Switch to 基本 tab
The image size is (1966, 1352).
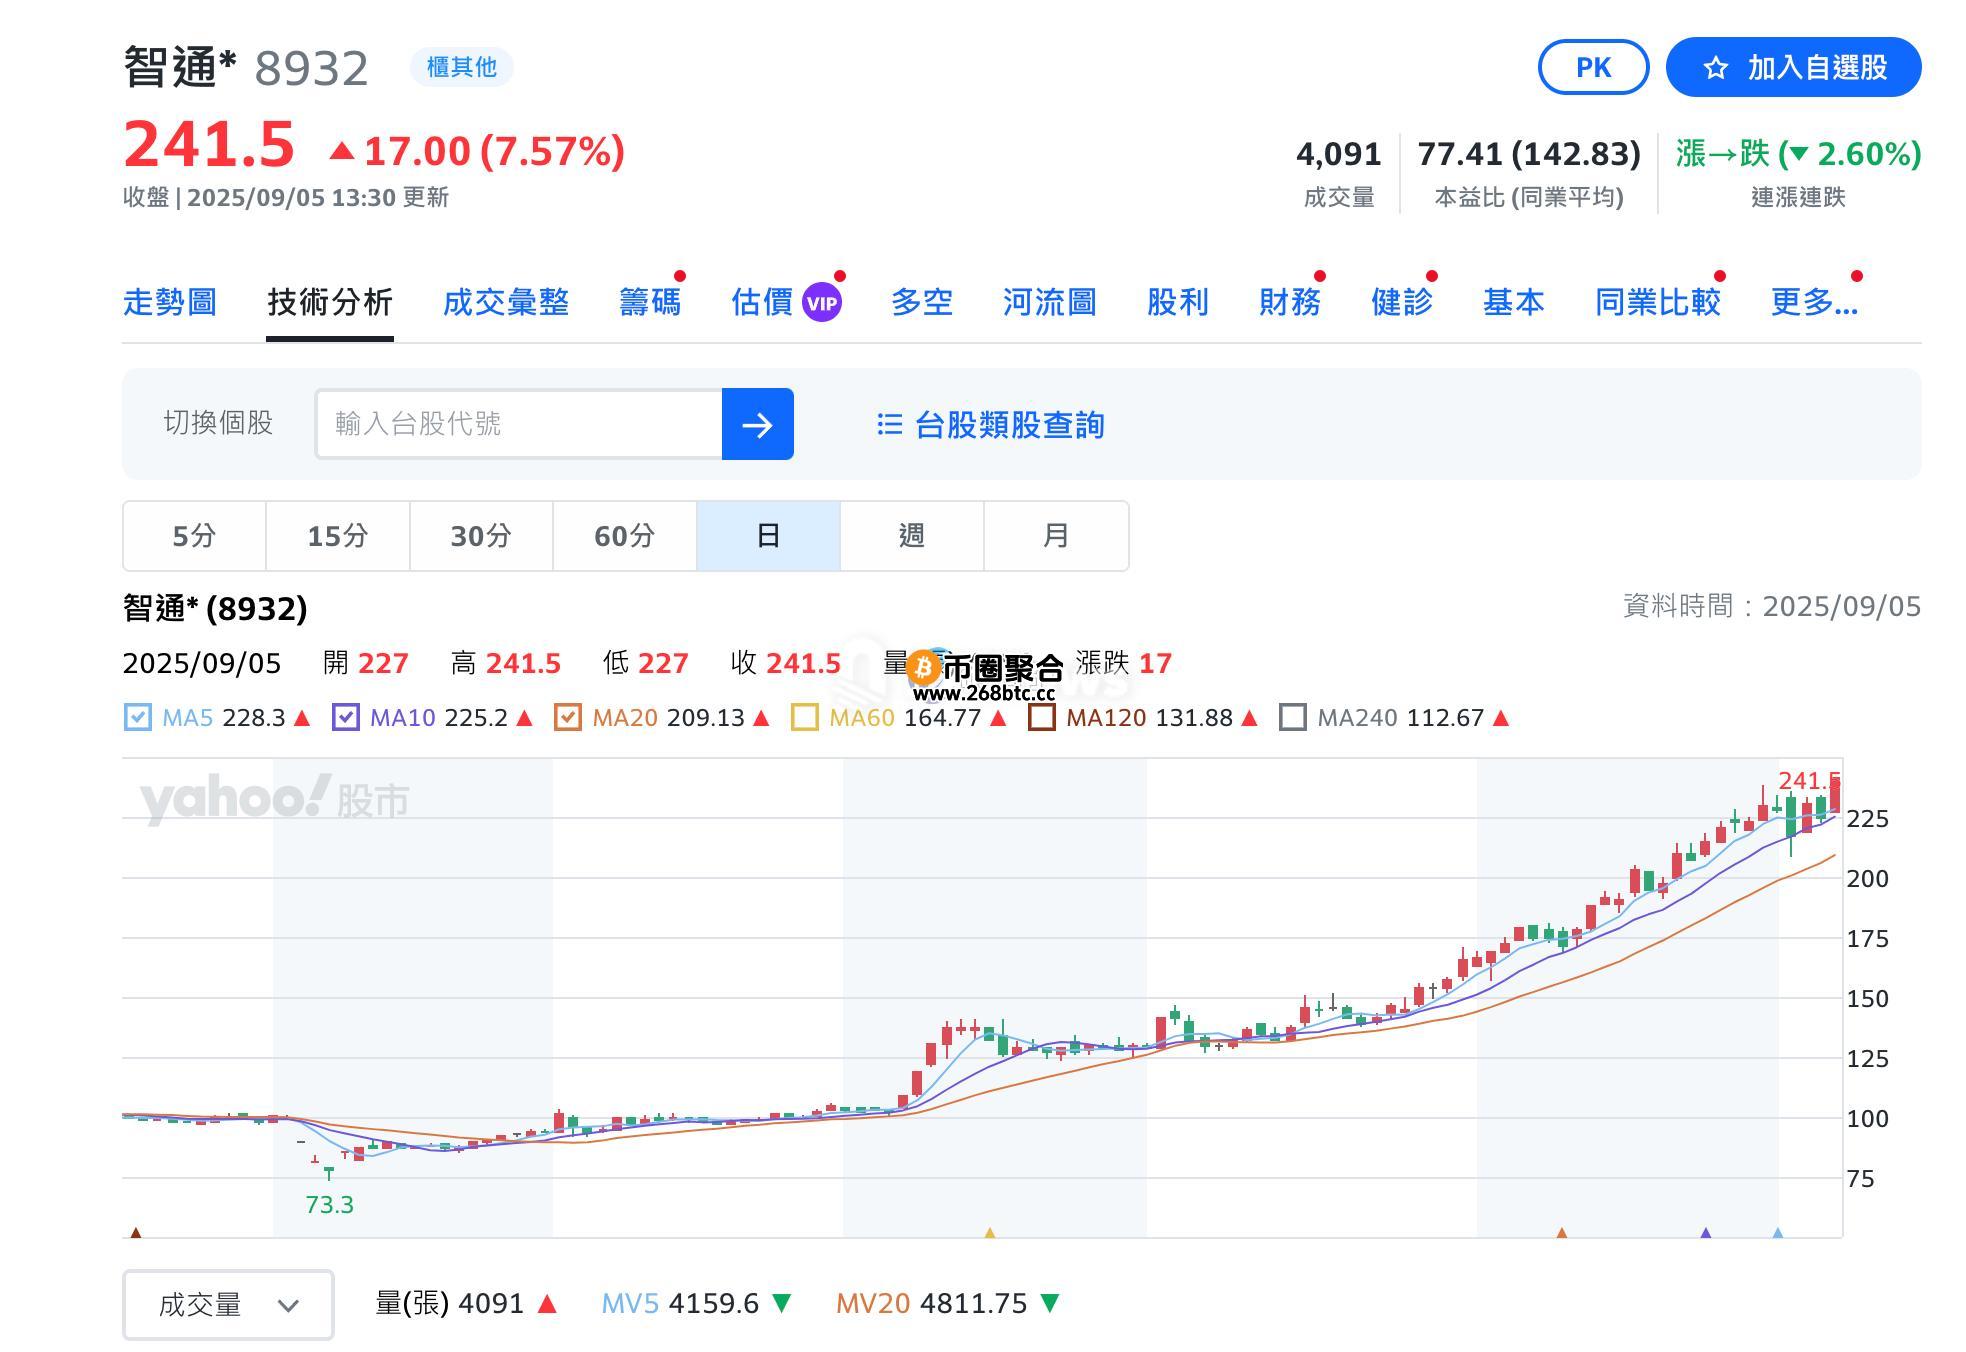click(x=1514, y=301)
